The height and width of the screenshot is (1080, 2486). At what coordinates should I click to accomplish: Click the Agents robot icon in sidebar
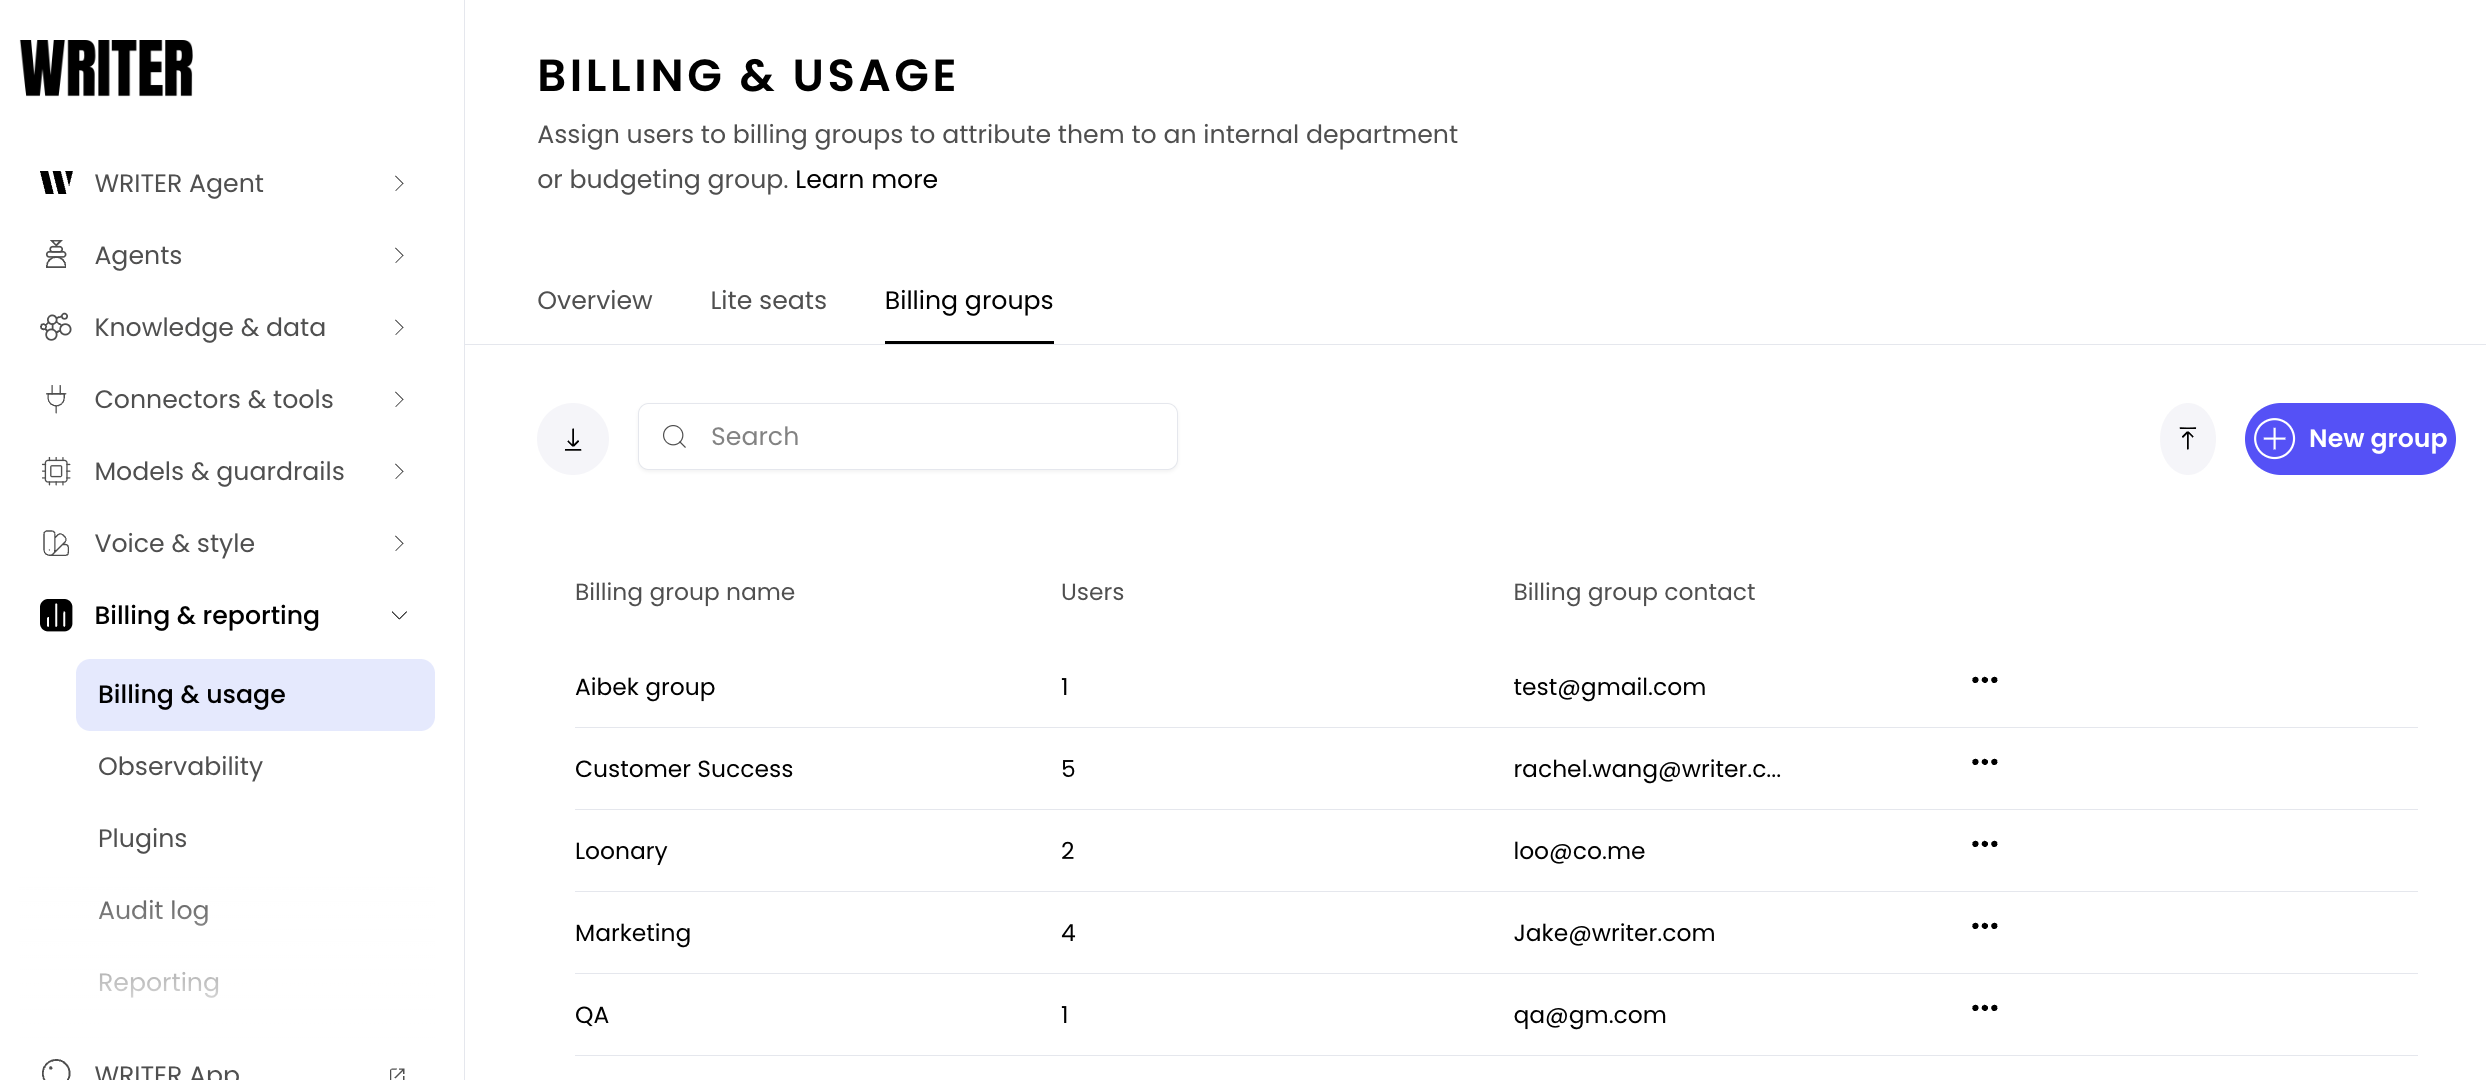coord(56,255)
